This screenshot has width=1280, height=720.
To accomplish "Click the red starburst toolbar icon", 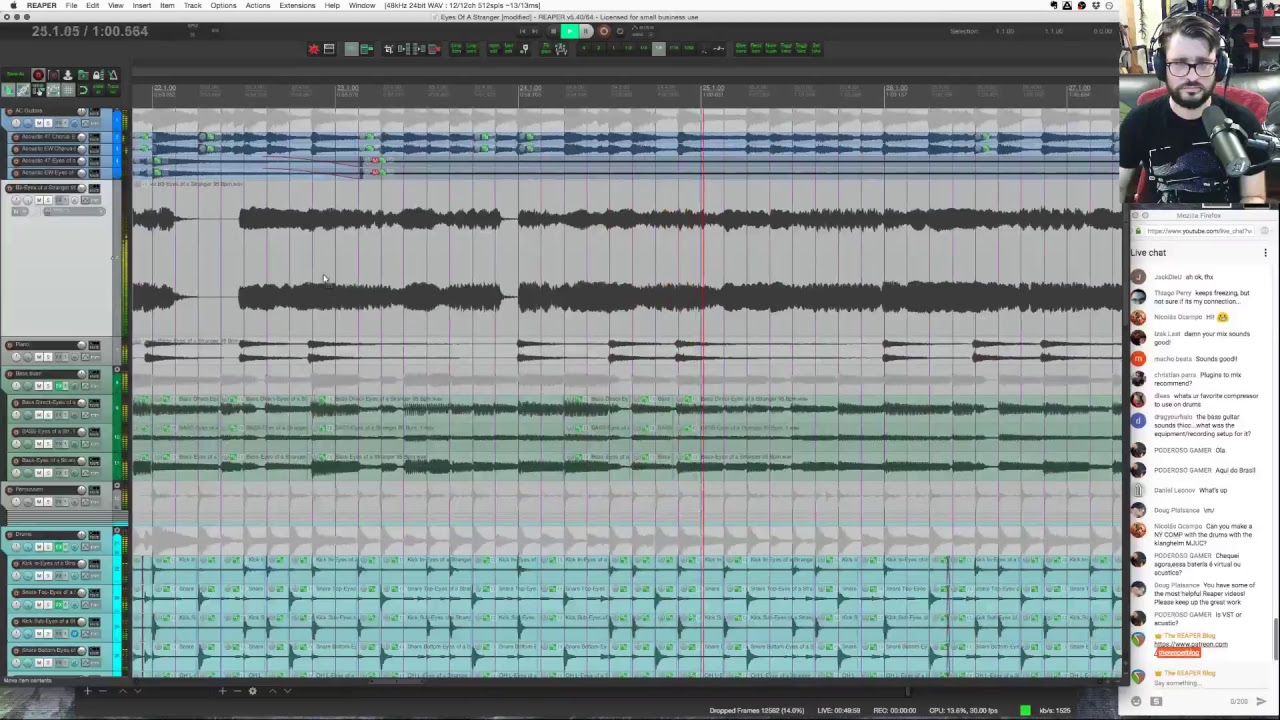I will click(x=313, y=48).
